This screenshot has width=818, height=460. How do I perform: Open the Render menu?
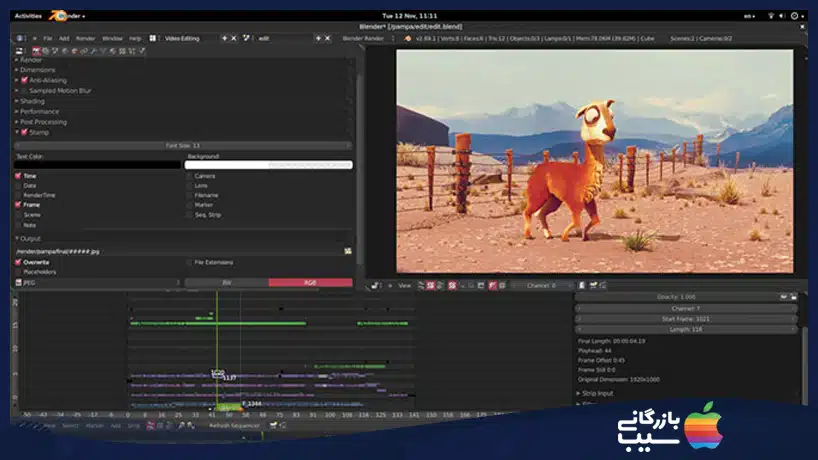pos(86,38)
